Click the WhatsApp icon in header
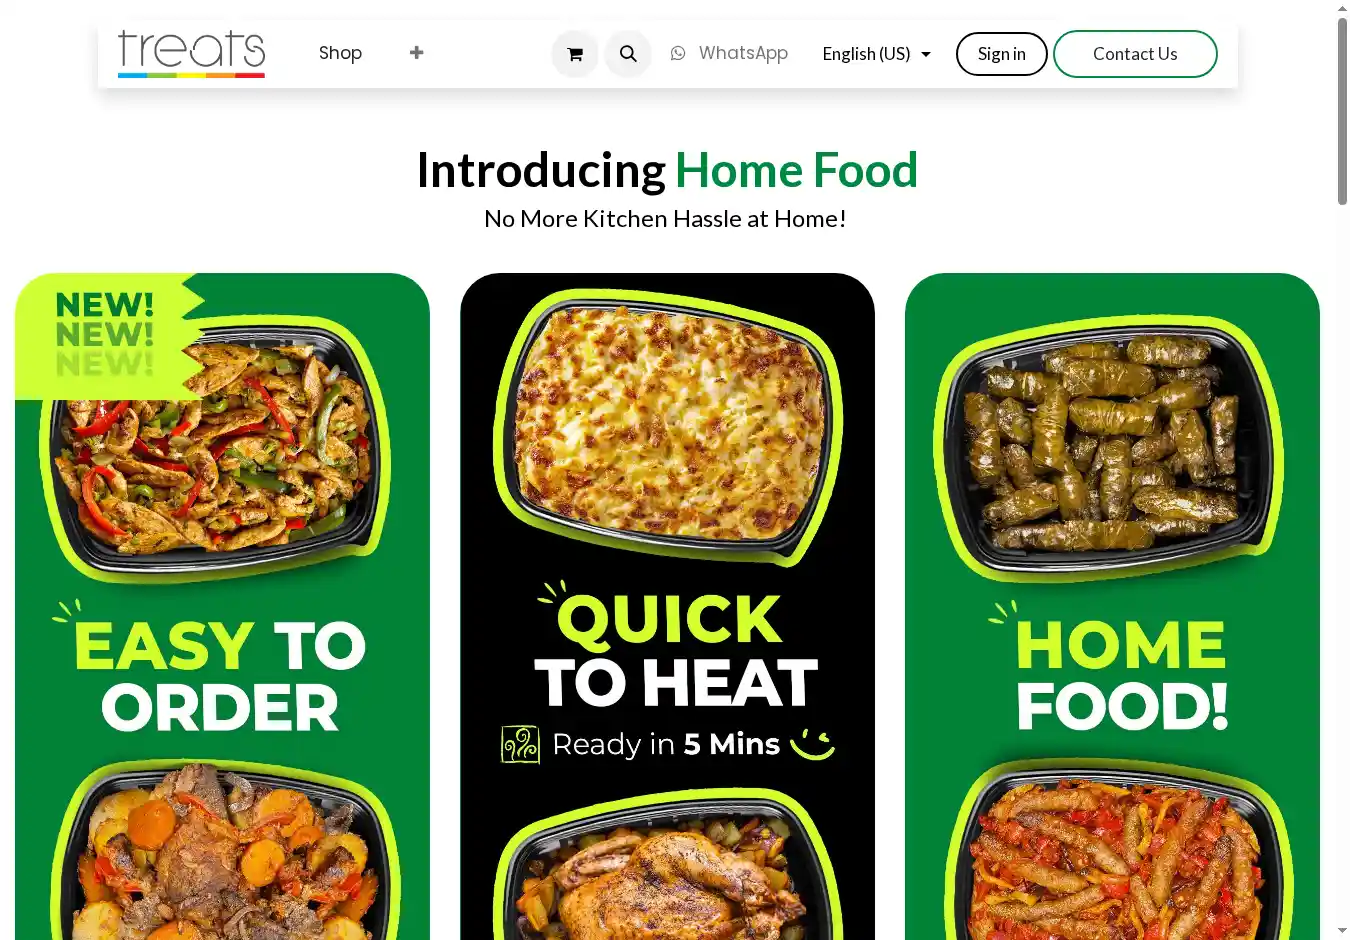The height and width of the screenshot is (940, 1350). tap(678, 53)
